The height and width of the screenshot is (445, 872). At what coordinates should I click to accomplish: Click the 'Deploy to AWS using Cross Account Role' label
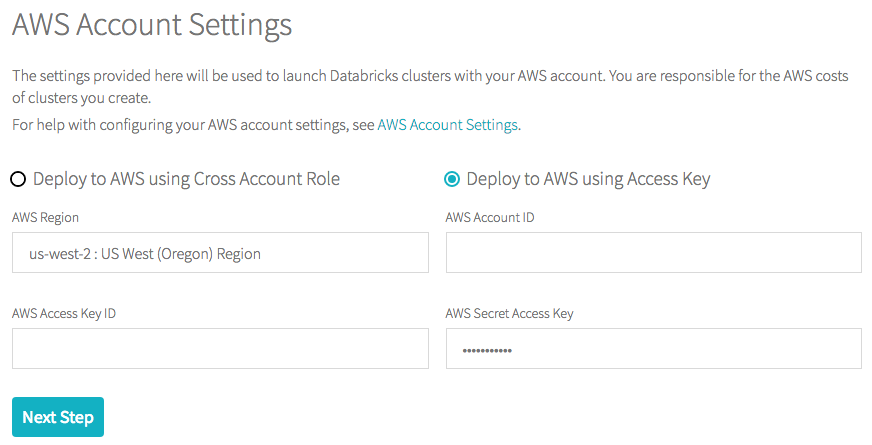[186, 179]
